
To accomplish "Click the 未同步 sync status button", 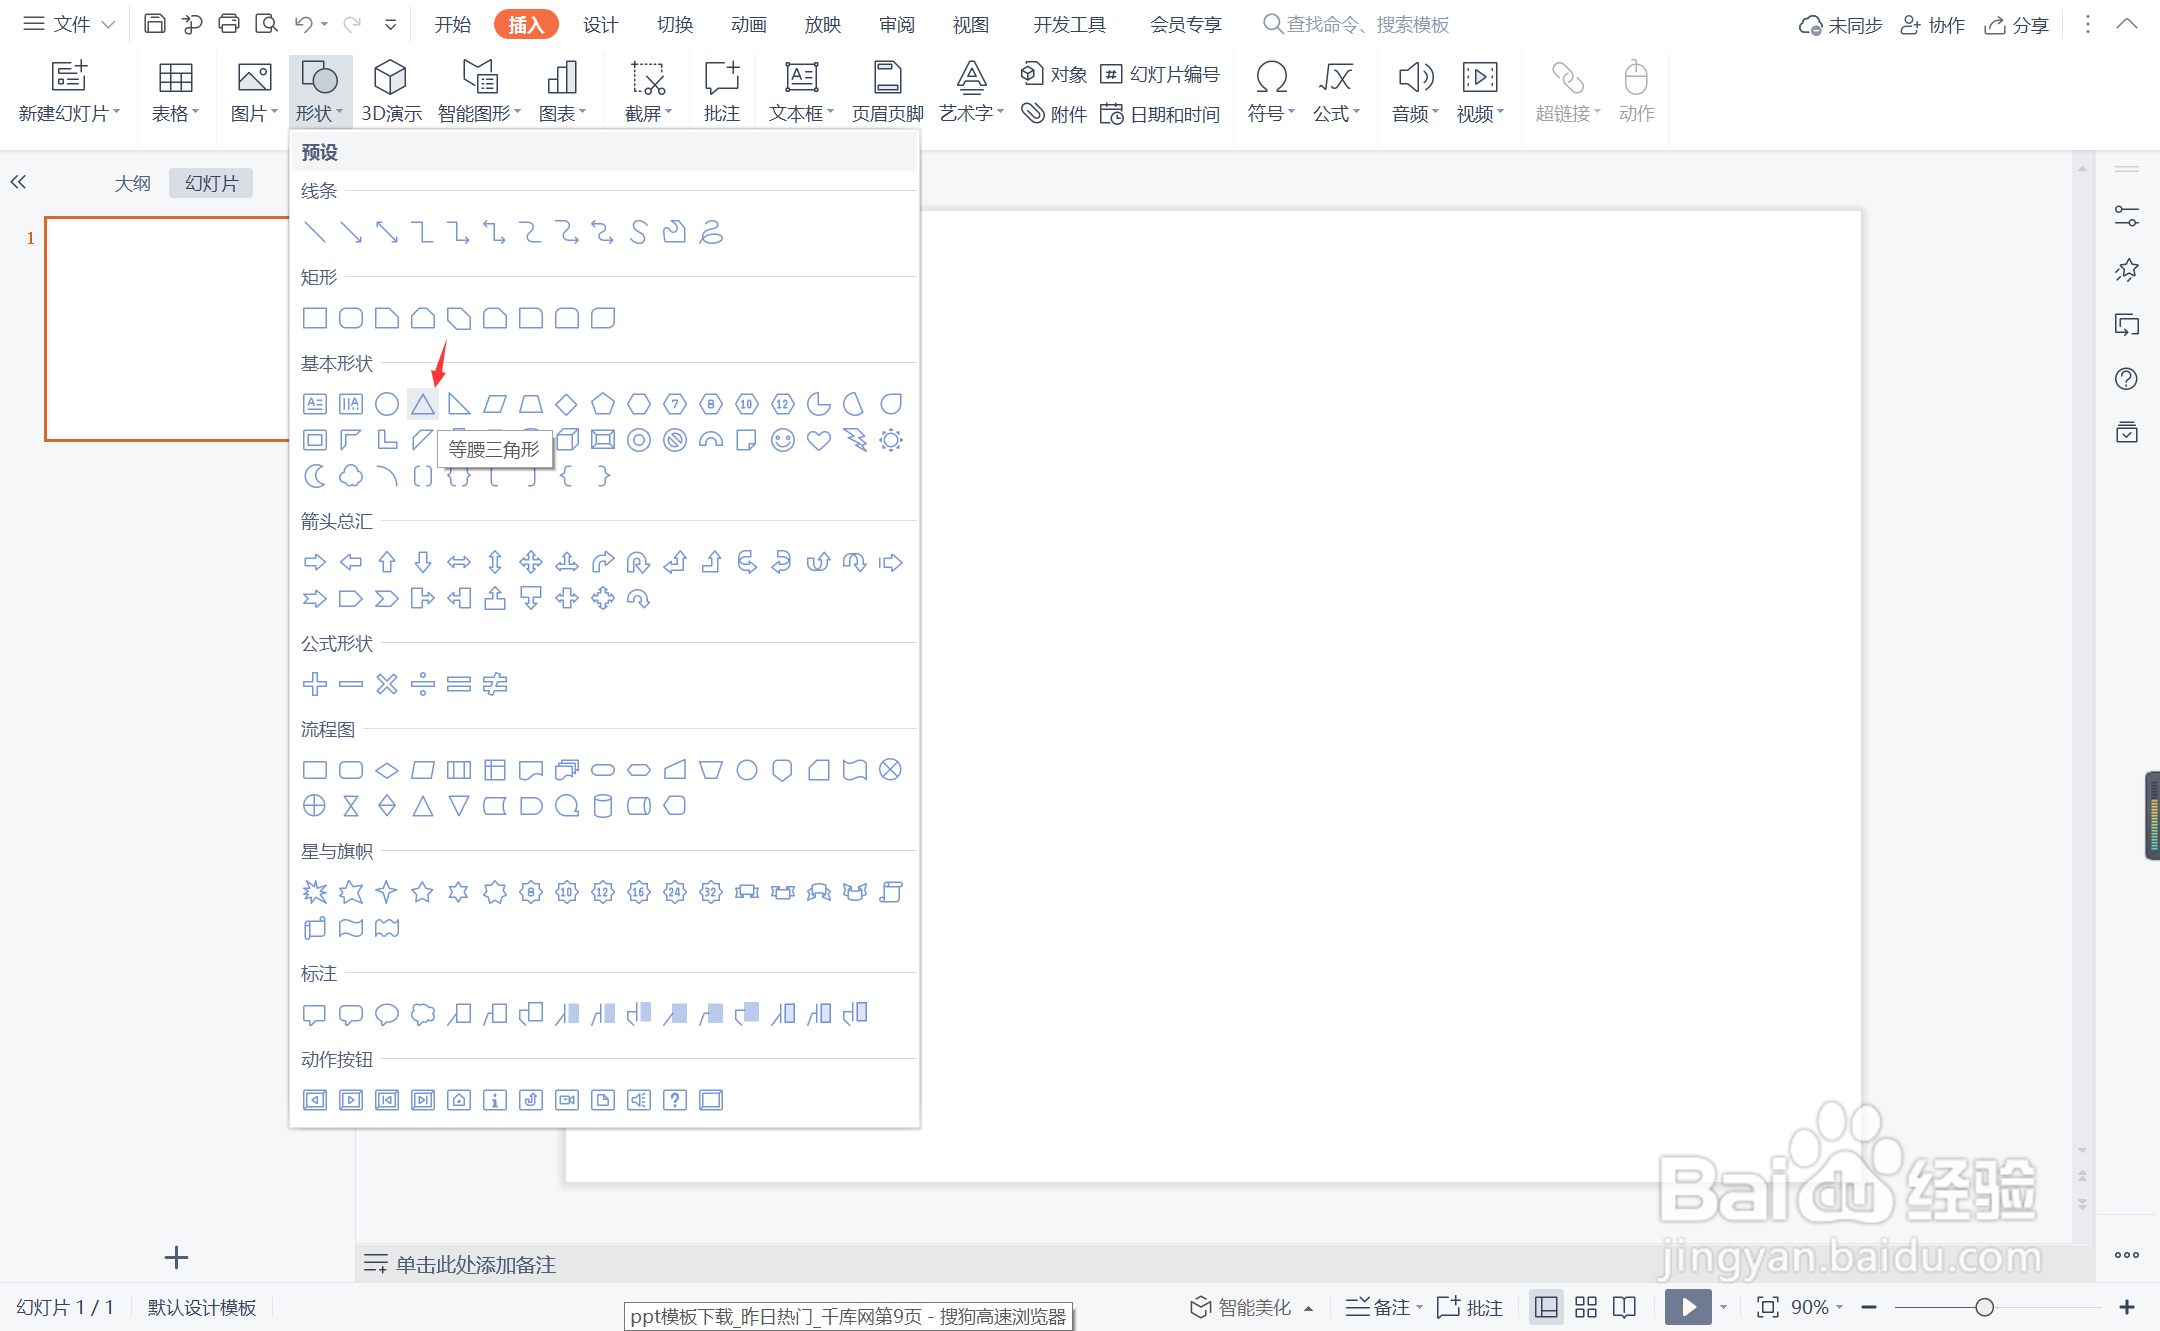I will pos(1840,25).
